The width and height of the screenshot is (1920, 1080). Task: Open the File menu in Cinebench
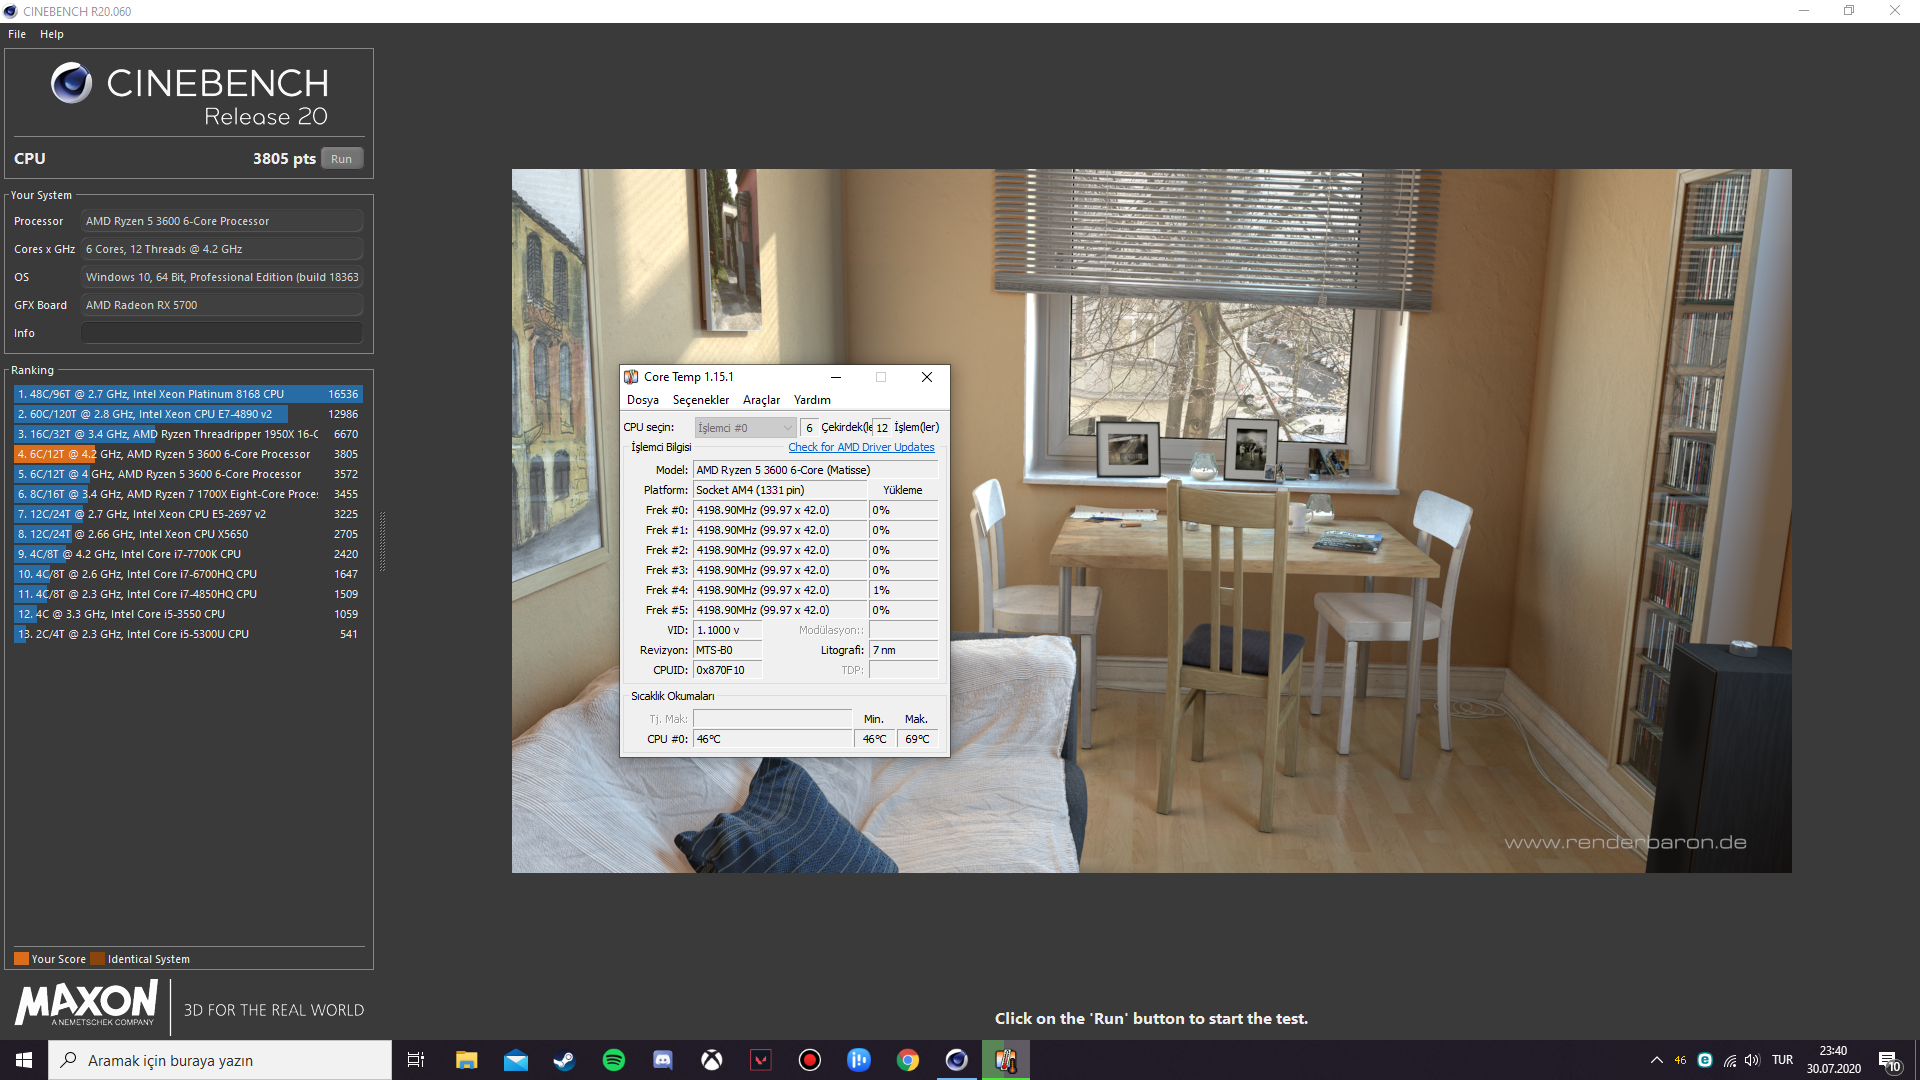coord(17,34)
